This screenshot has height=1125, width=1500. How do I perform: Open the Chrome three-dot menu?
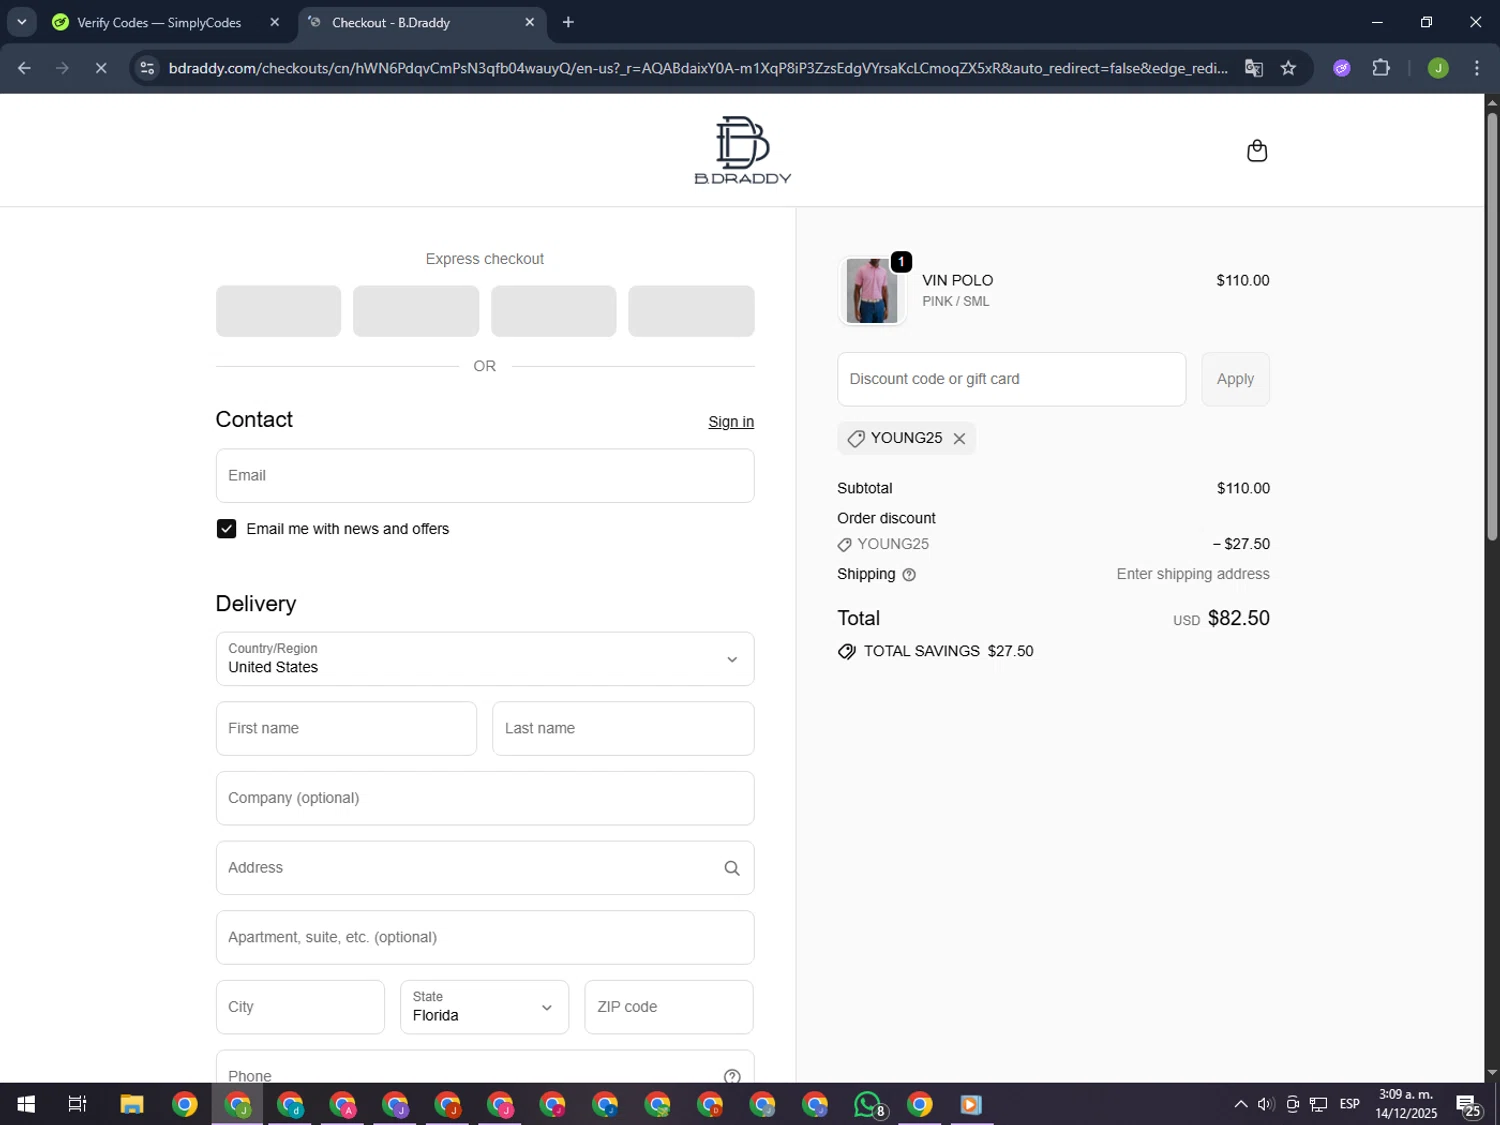pos(1477,68)
